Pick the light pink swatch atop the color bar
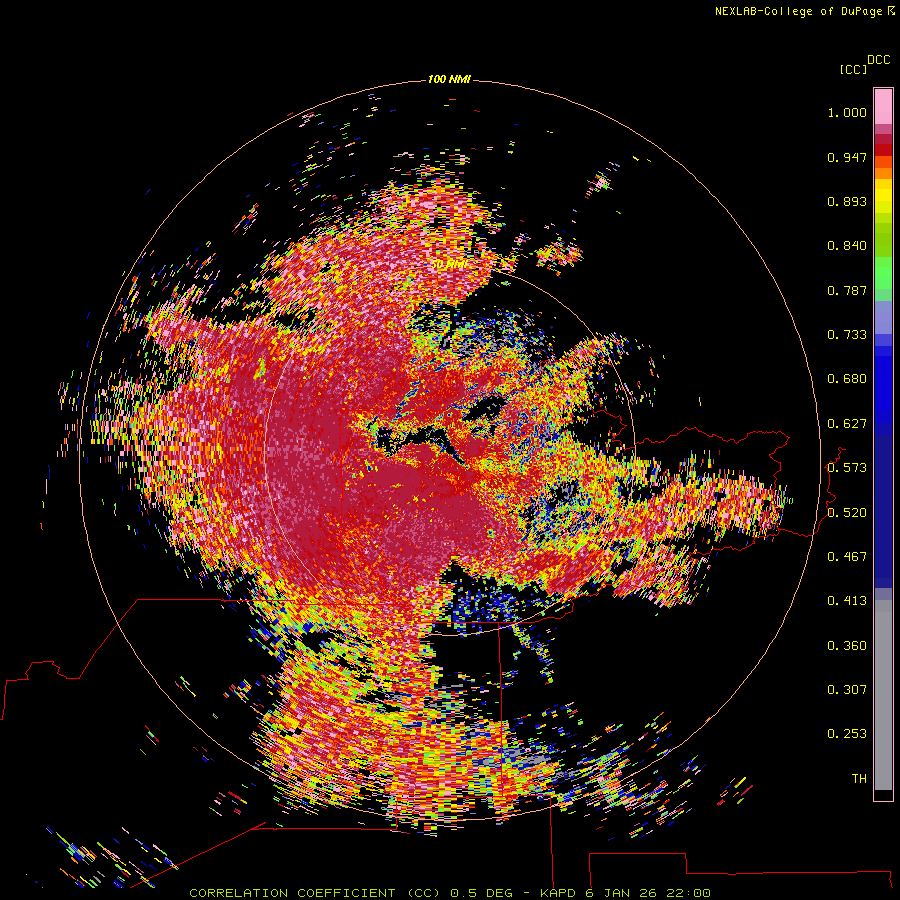The height and width of the screenshot is (900, 900). (x=883, y=106)
